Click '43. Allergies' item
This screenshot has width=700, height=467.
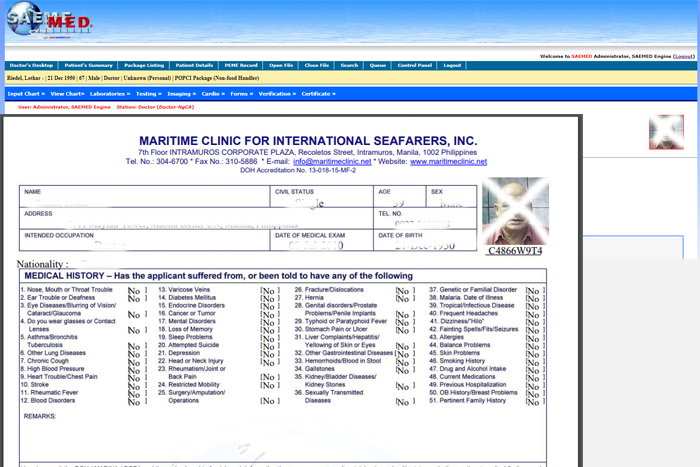[x=446, y=337]
